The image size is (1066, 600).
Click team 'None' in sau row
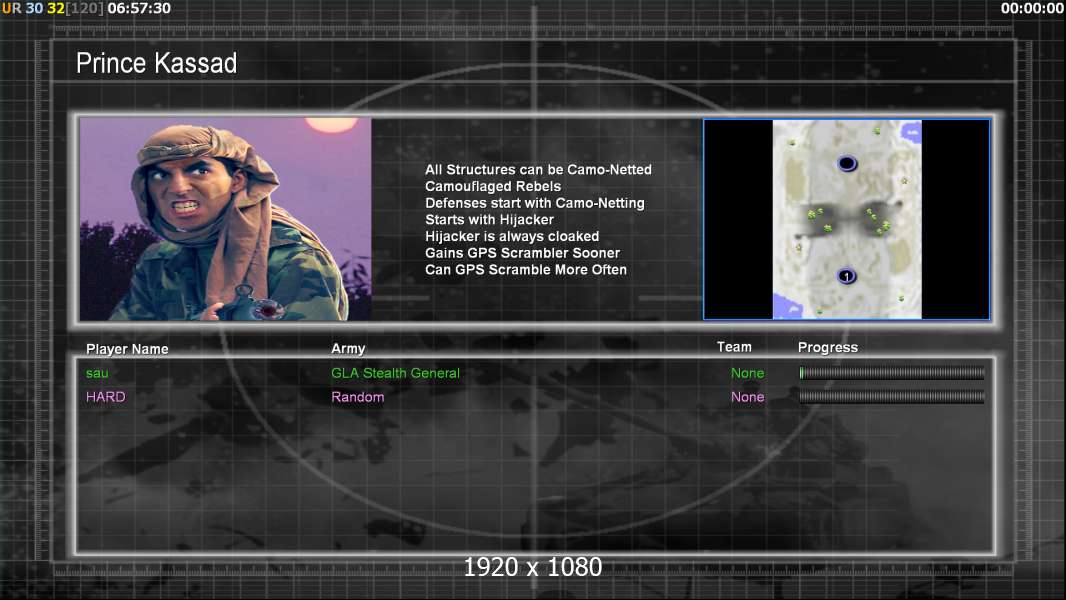(x=747, y=373)
